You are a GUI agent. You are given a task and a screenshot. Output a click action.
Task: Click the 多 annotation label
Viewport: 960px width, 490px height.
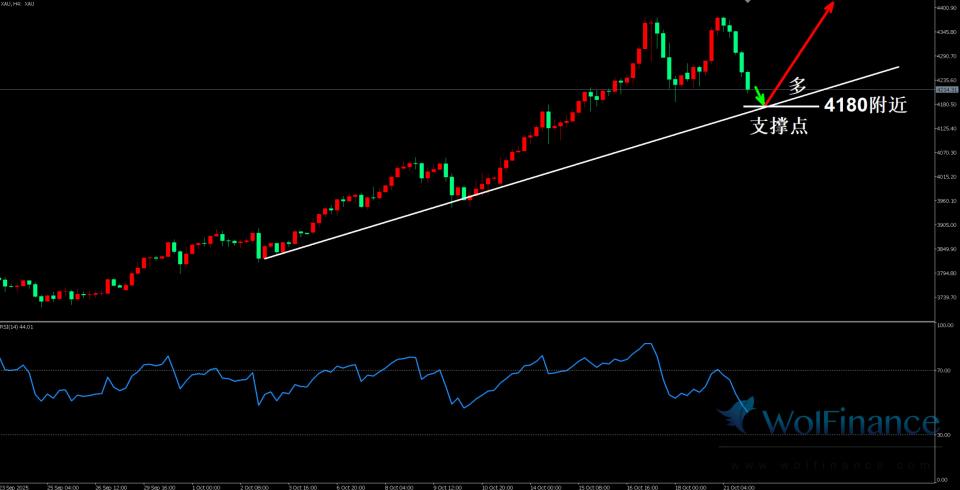pyautogui.click(x=797, y=86)
